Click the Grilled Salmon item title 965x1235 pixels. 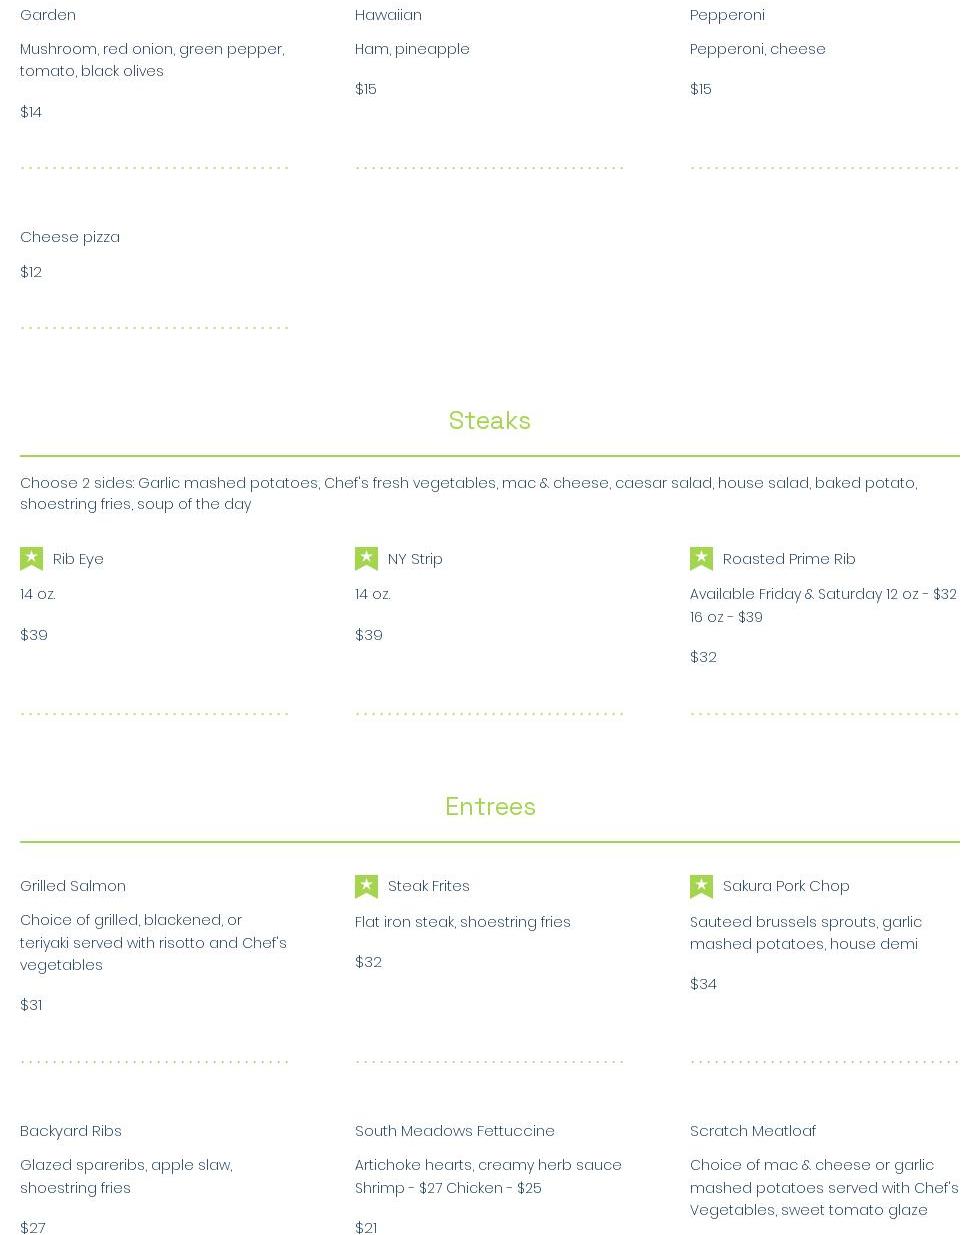click(73, 886)
